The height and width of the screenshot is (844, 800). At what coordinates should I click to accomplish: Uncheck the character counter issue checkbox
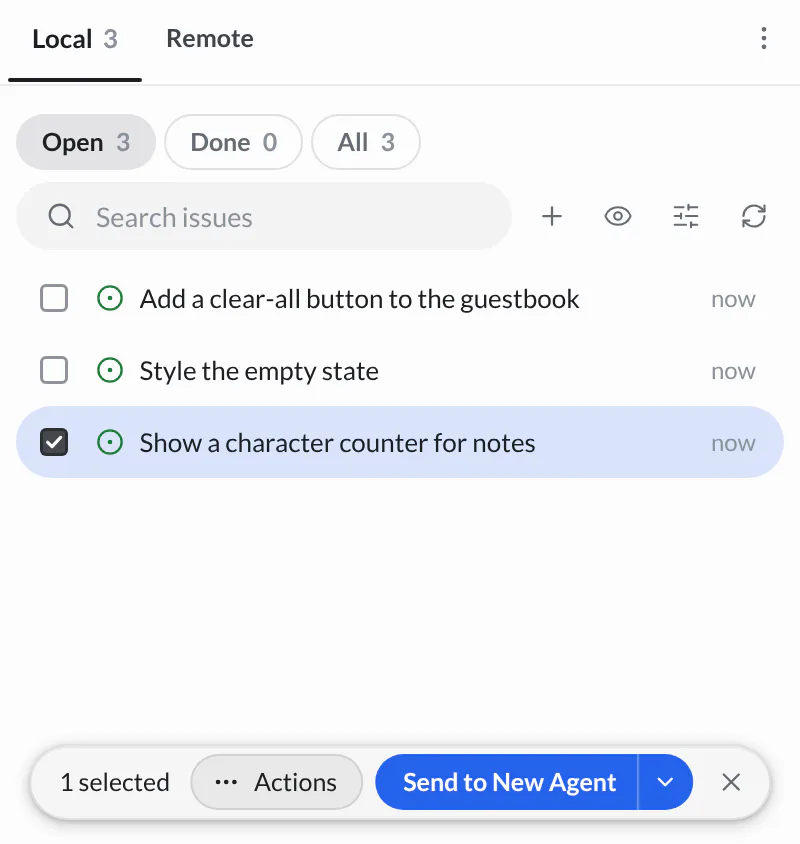point(54,442)
